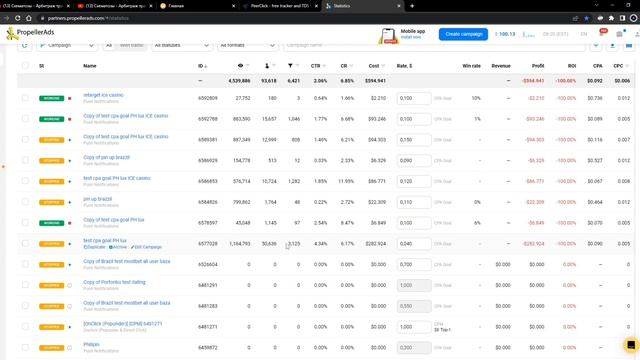The width and height of the screenshot is (640, 360).
Task: Click the PropellerAds logo
Action: (30, 33)
